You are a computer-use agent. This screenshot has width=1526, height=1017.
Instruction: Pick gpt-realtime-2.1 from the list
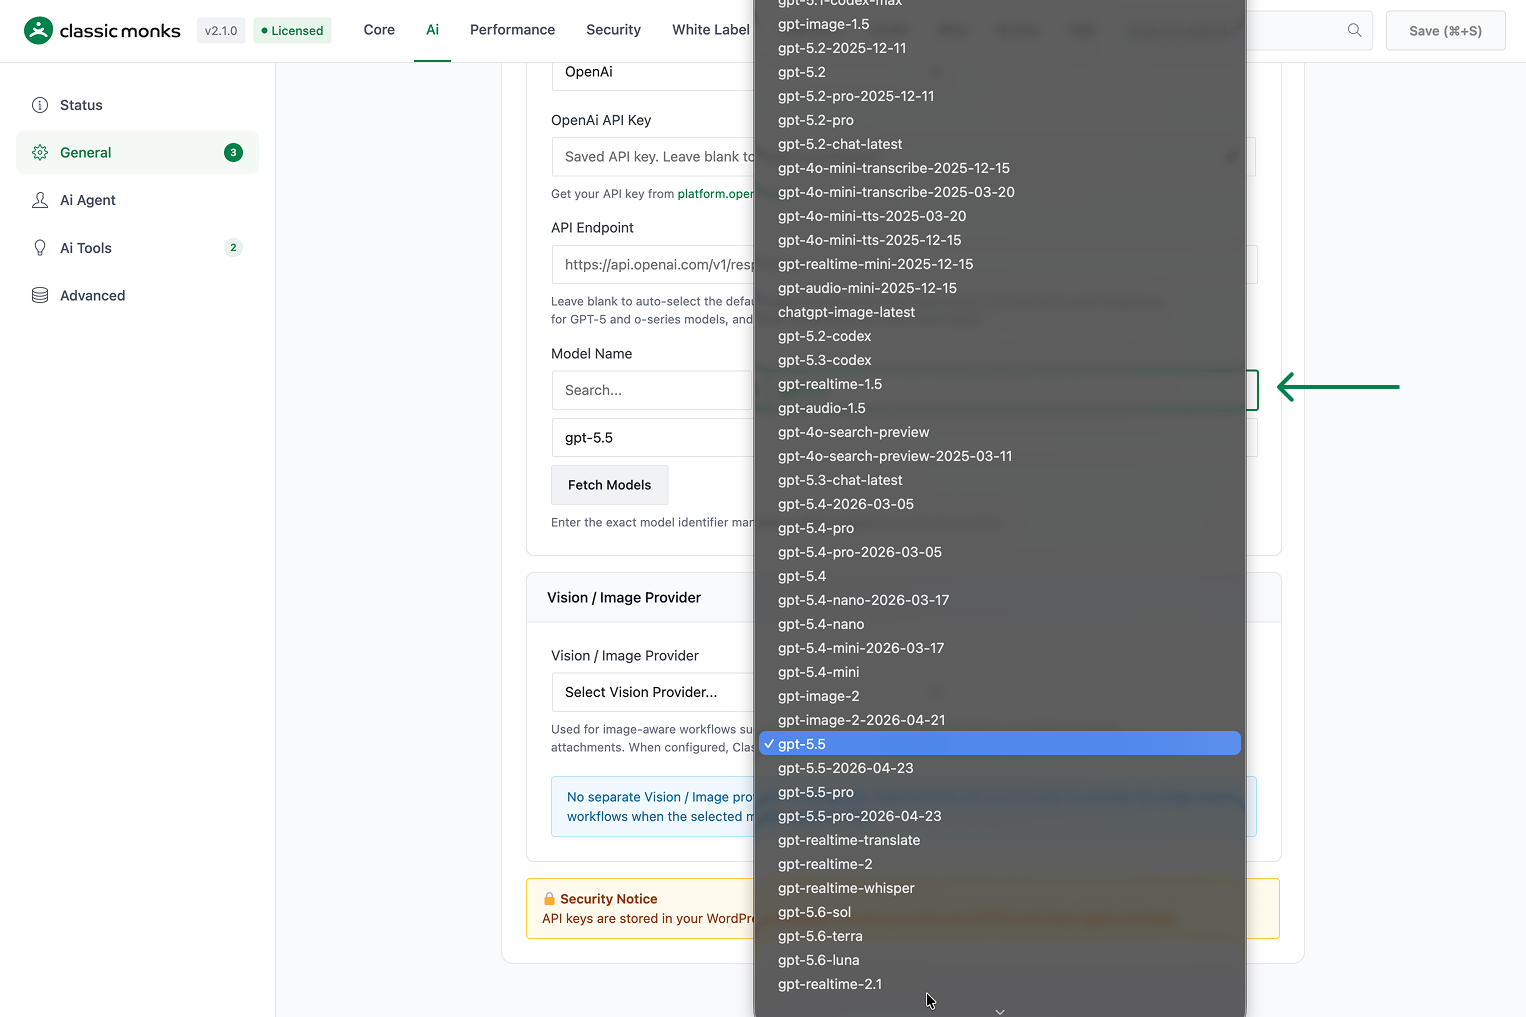click(x=1000, y=984)
